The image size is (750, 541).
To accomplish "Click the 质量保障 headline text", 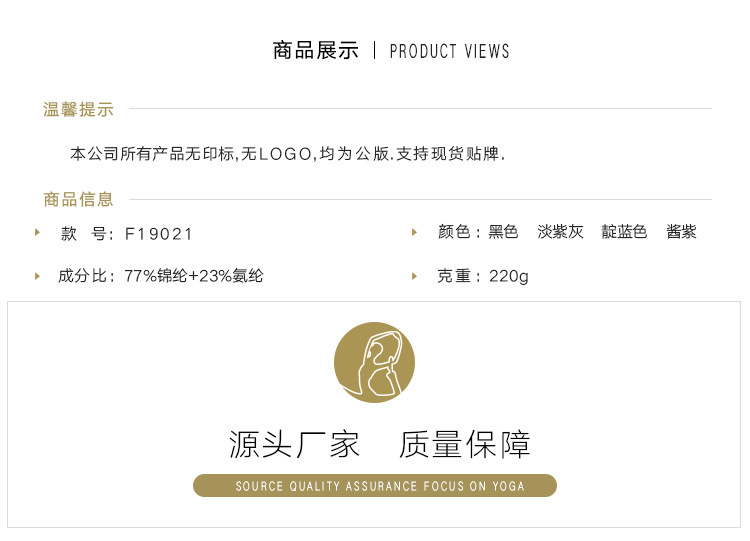I will click(x=465, y=444).
